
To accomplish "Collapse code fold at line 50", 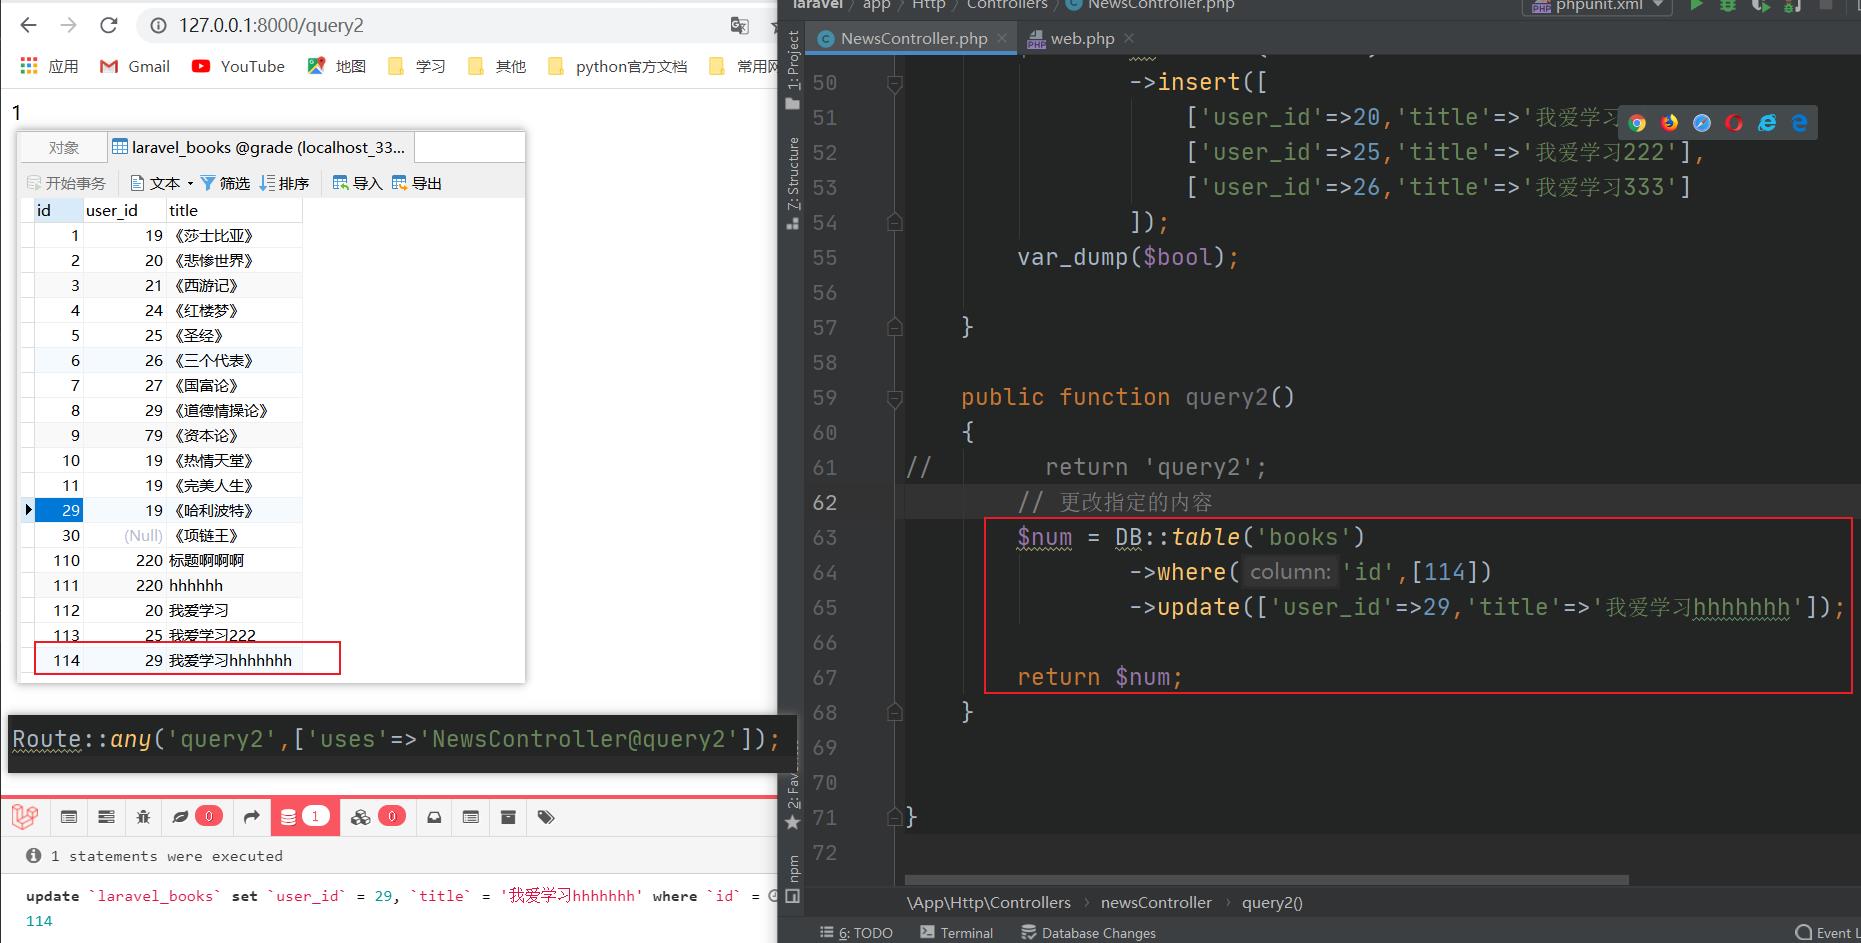I will tap(895, 84).
